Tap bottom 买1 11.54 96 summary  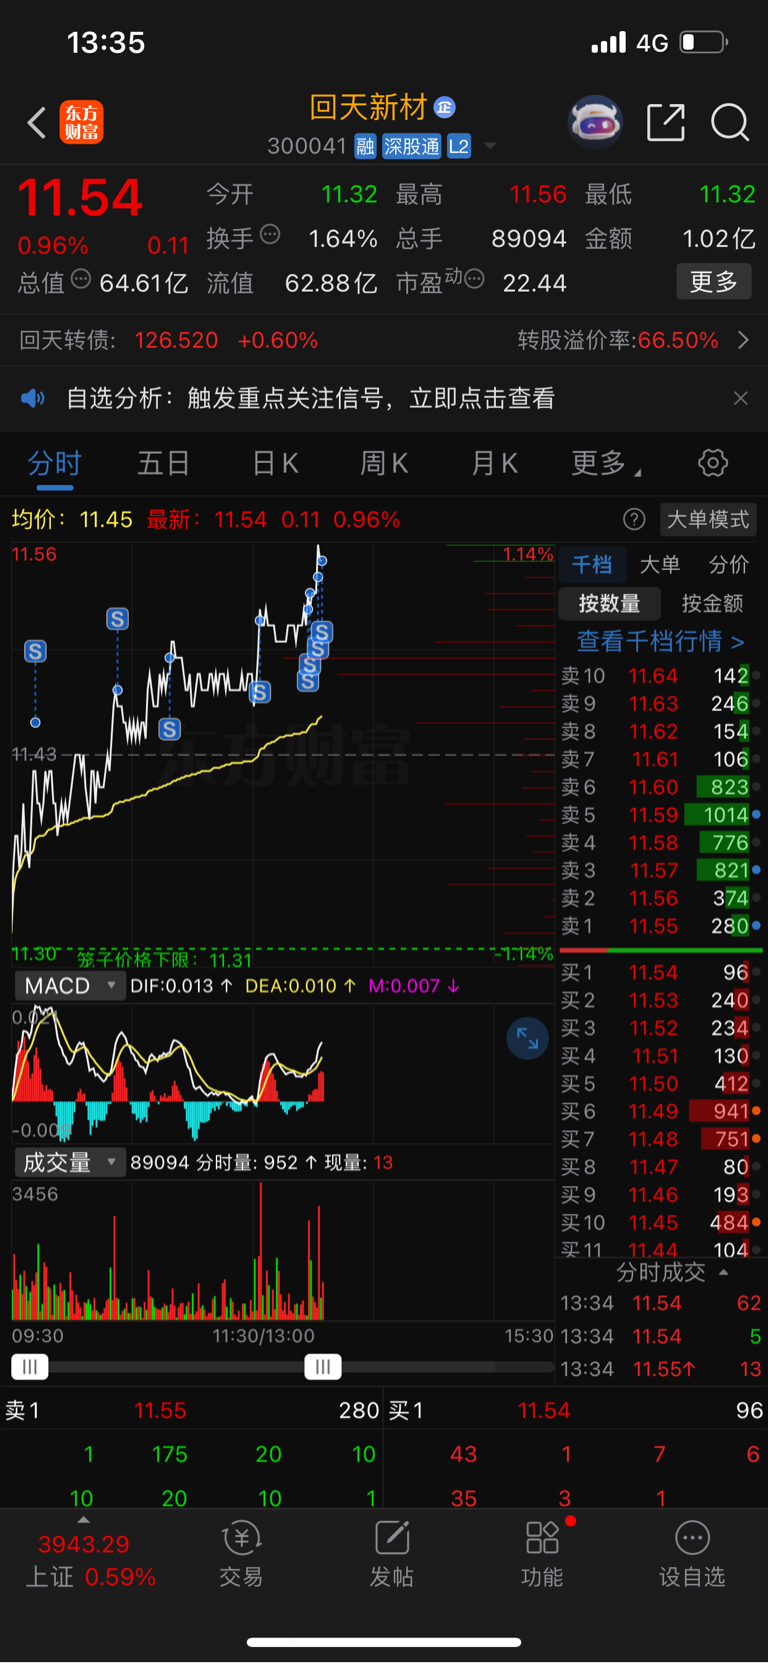[x=576, y=1410]
